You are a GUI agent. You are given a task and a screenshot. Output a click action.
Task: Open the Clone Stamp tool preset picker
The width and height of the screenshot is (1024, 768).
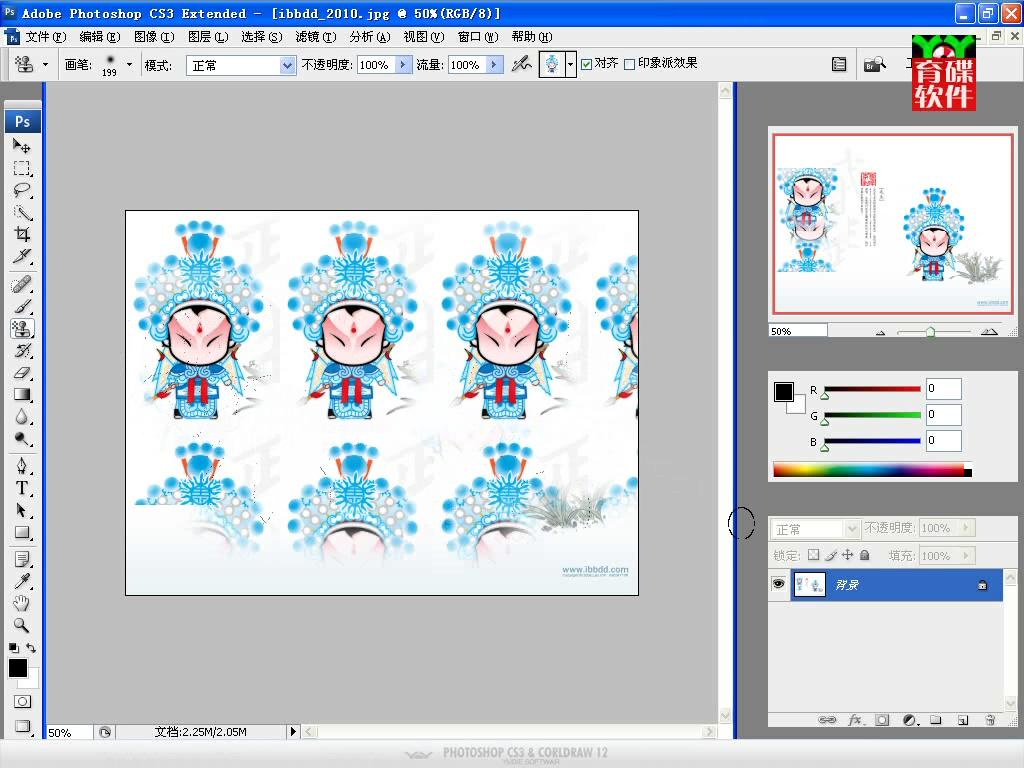(45, 64)
